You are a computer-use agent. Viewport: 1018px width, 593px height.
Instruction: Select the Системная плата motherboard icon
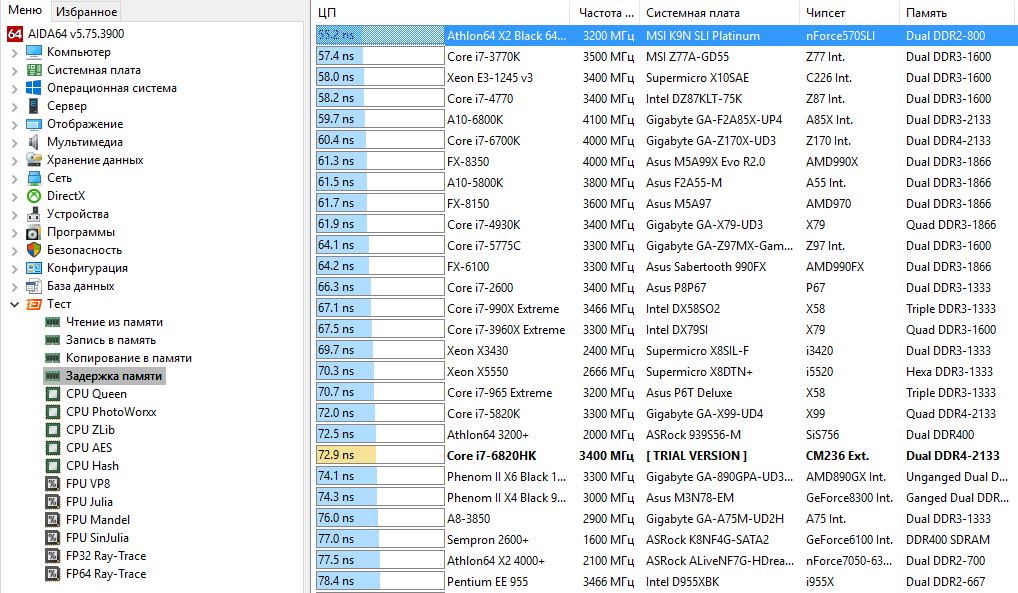point(34,70)
